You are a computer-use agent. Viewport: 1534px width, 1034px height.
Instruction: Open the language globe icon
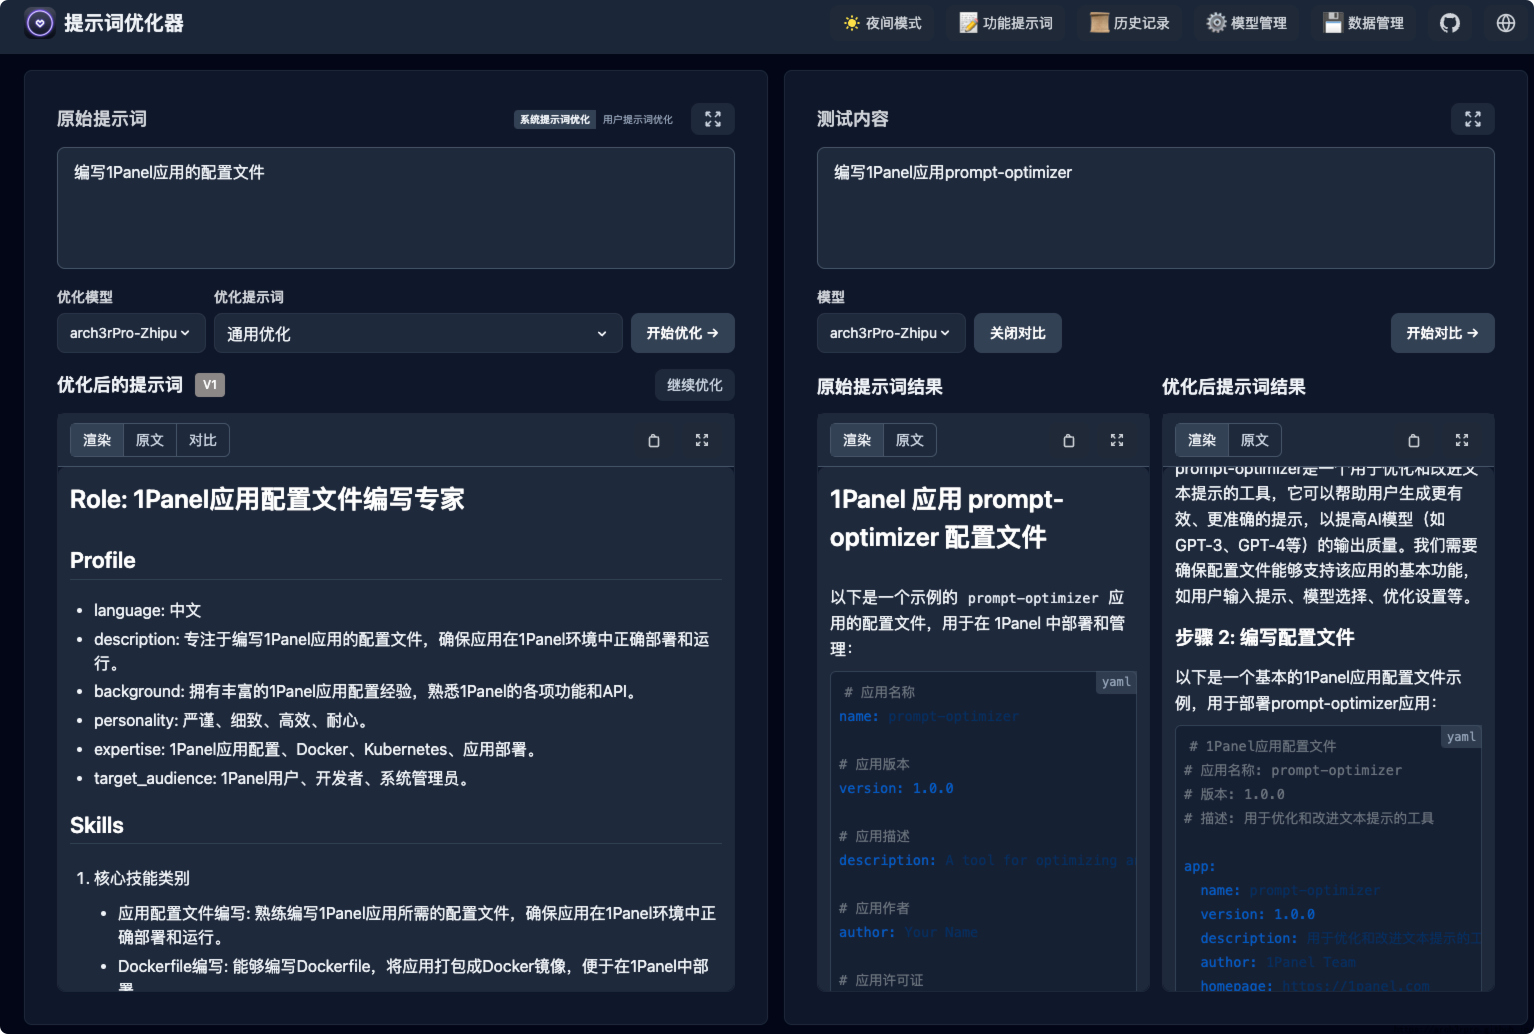(1506, 23)
